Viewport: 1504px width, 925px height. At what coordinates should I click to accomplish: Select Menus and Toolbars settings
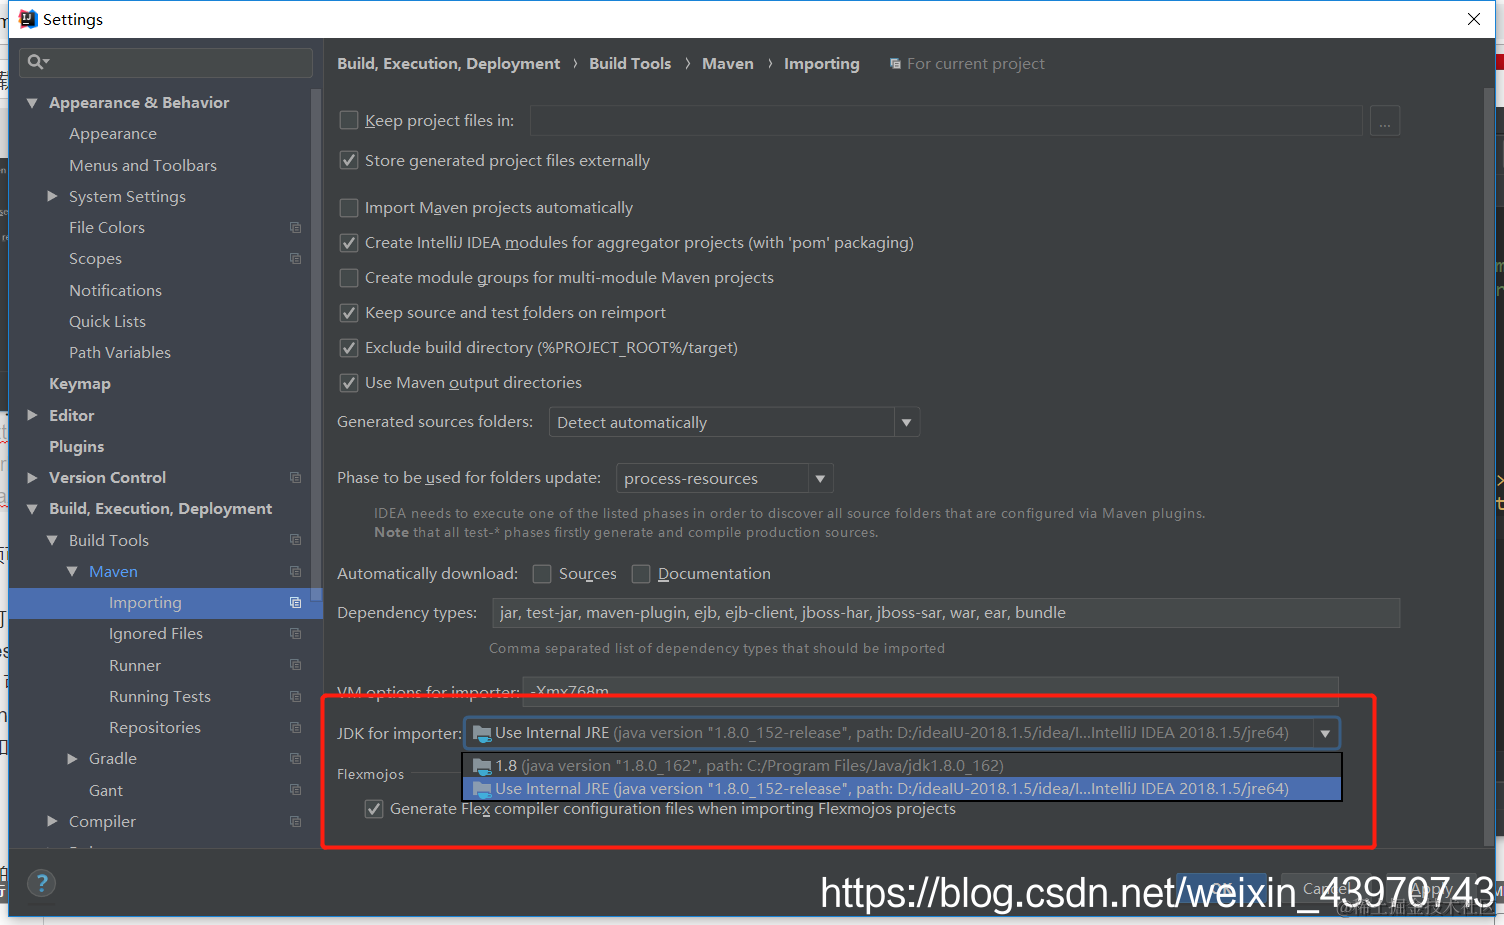tap(143, 165)
